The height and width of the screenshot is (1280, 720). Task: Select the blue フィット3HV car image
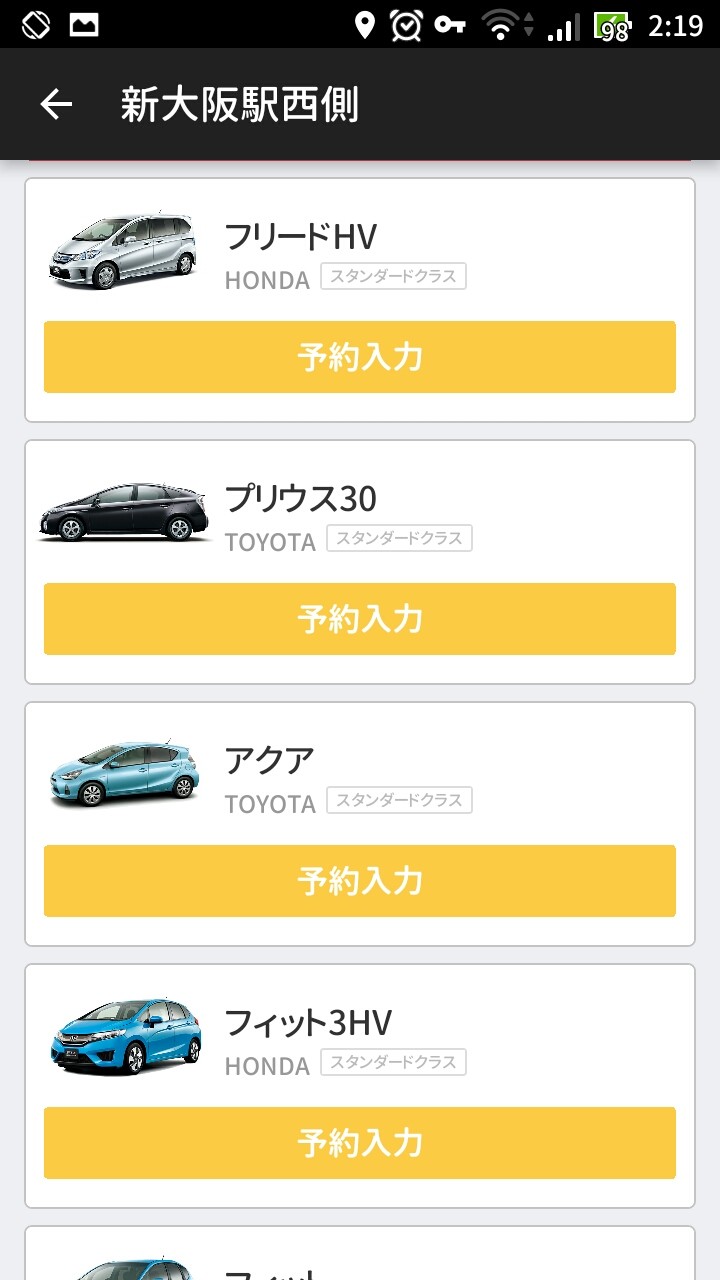[124, 1036]
